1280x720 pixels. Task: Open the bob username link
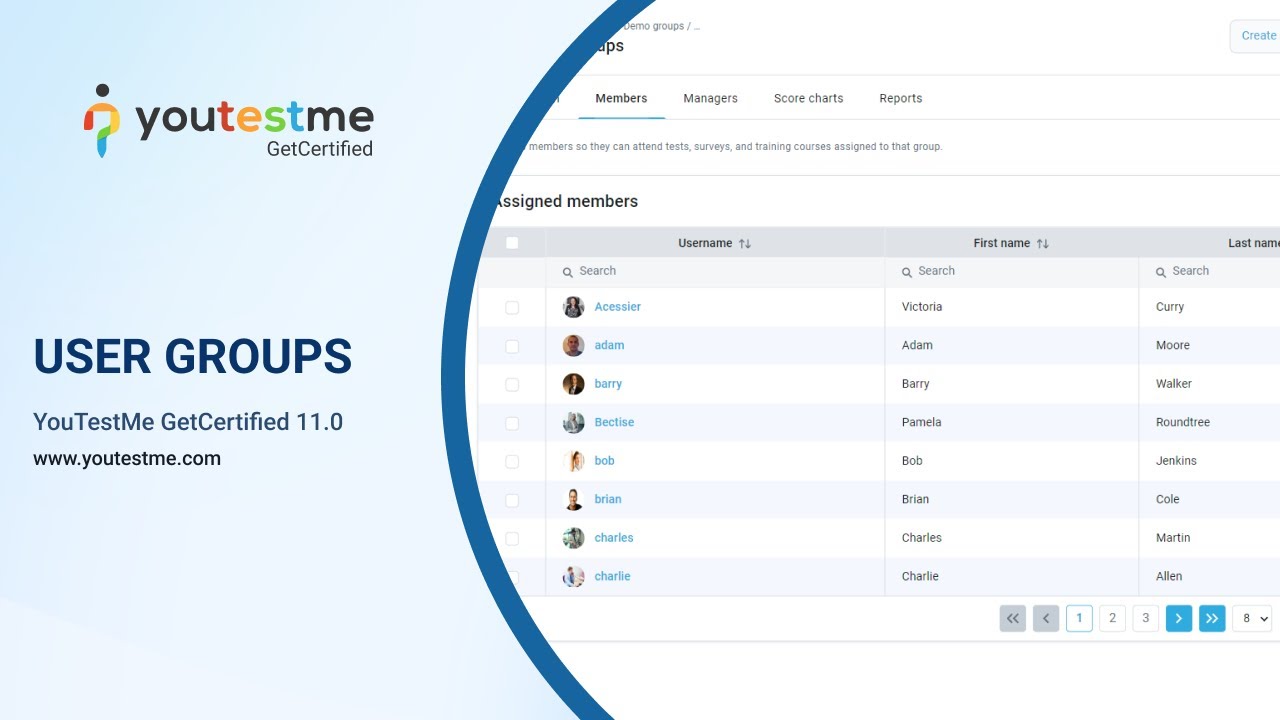[604, 461]
